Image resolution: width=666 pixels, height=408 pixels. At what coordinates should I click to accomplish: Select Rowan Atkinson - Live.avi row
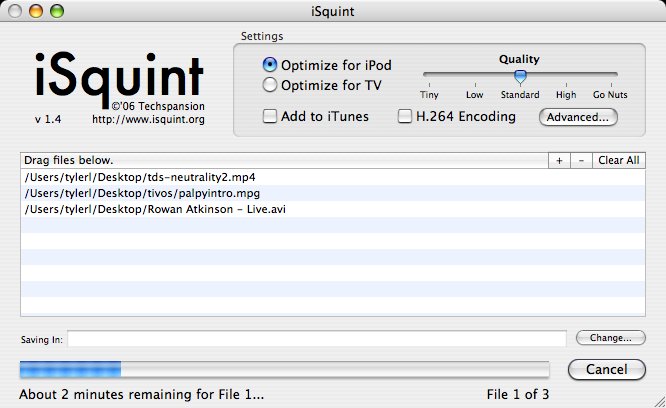[333, 209]
